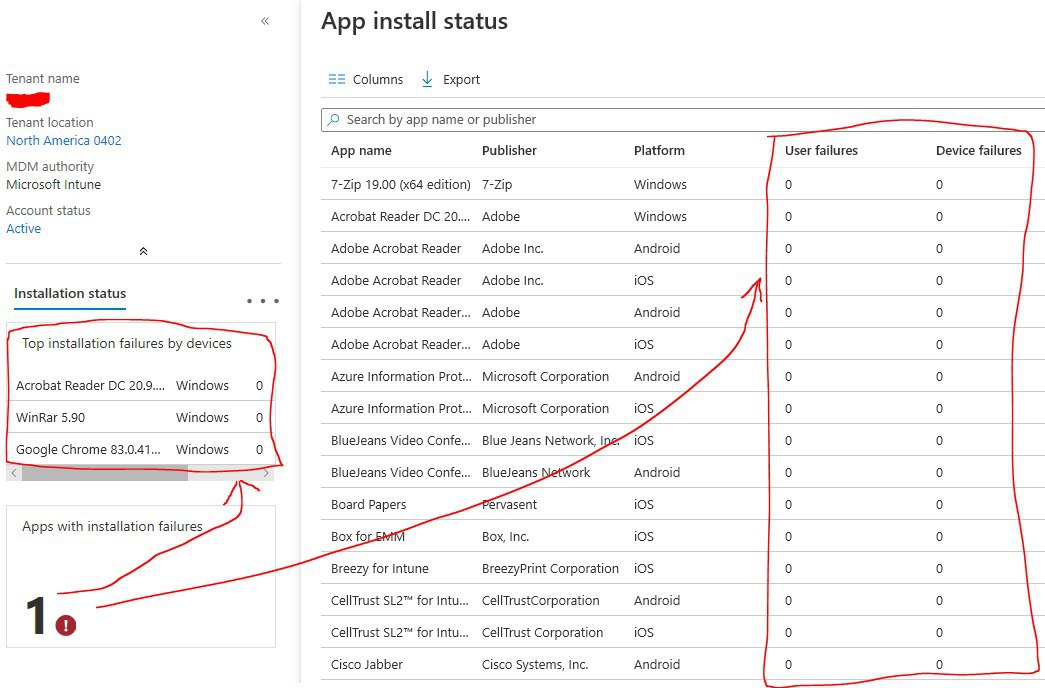Open the Acrobat Reader DC 20 table row
The width and height of the screenshot is (1045, 688).
click(x=683, y=217)
